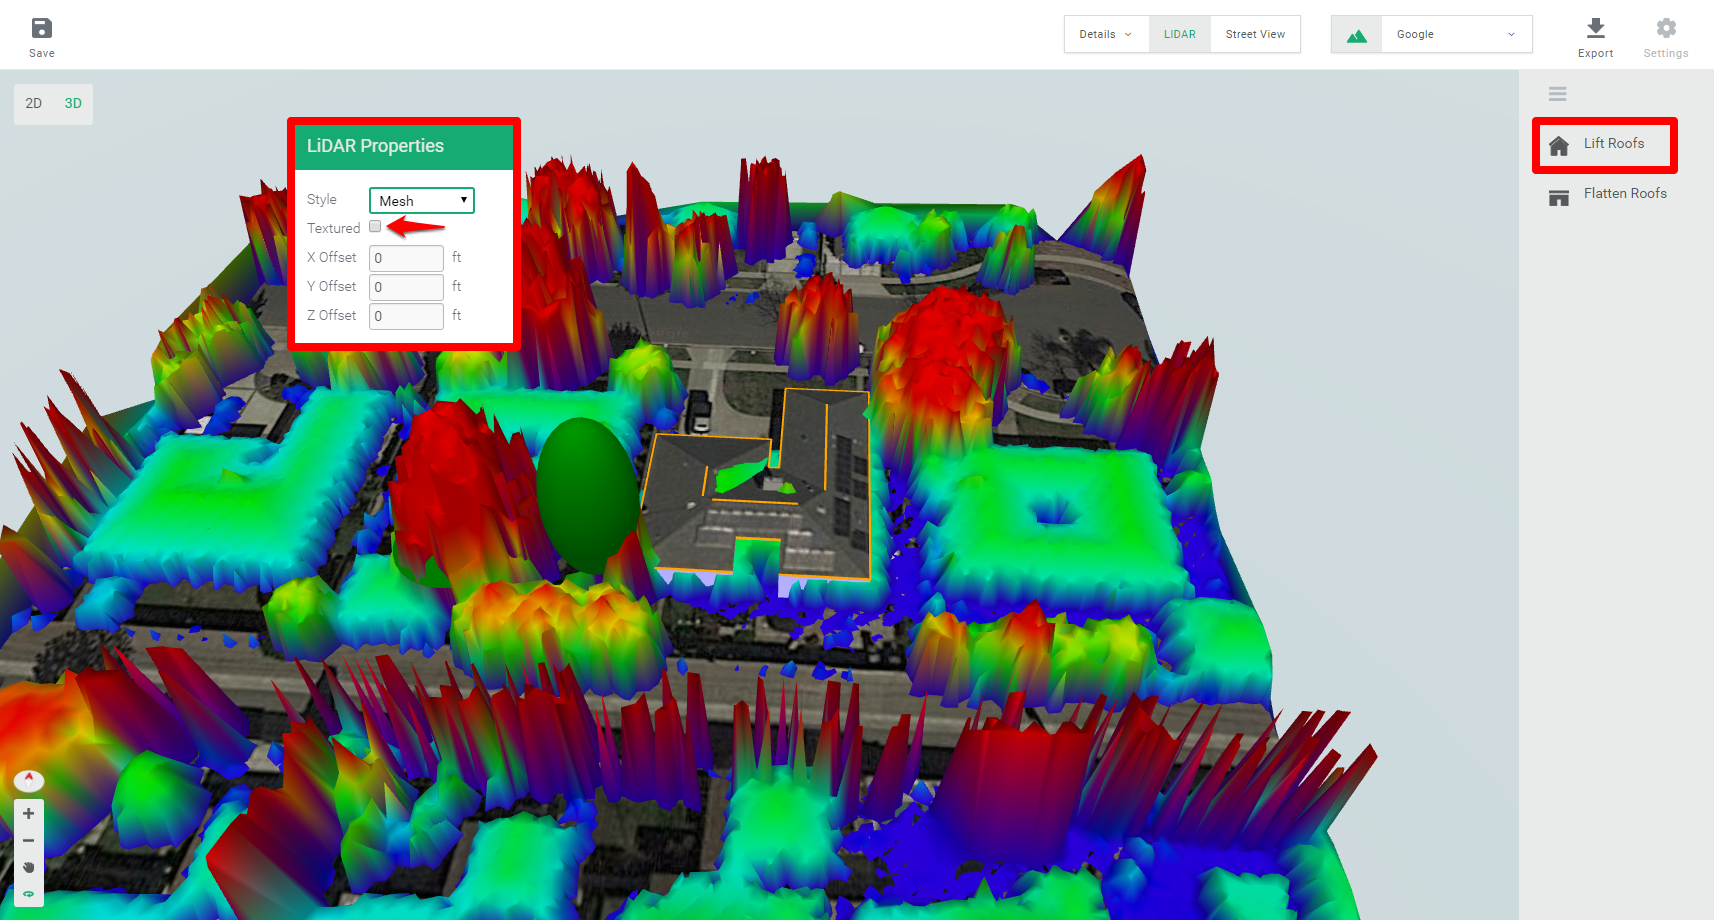Click the green rotate view icon
The height and width of the screenshot is (920, 1714).
(x=29, y=893)
